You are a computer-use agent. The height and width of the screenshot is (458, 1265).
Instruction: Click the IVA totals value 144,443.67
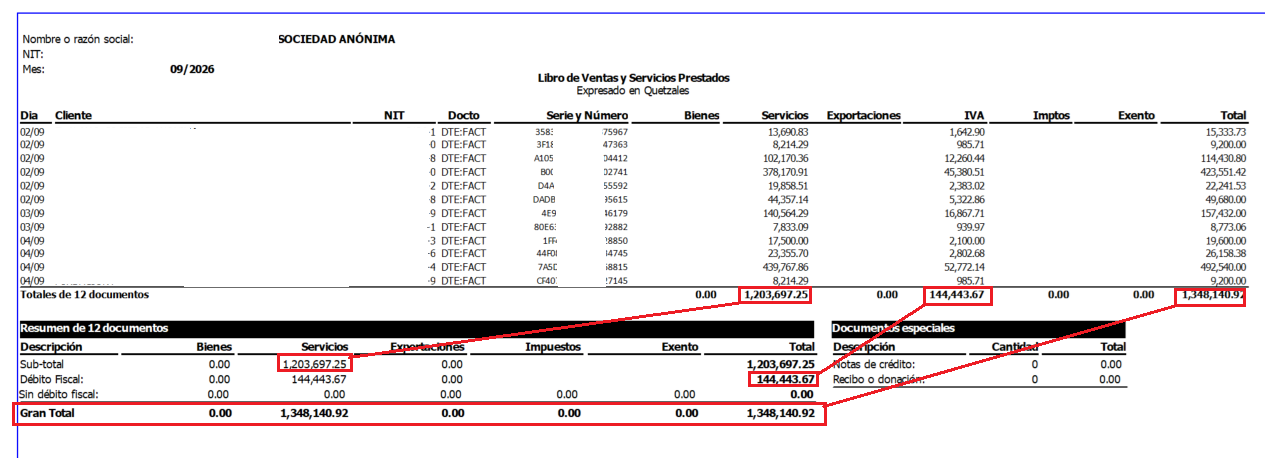click(958, 295)
